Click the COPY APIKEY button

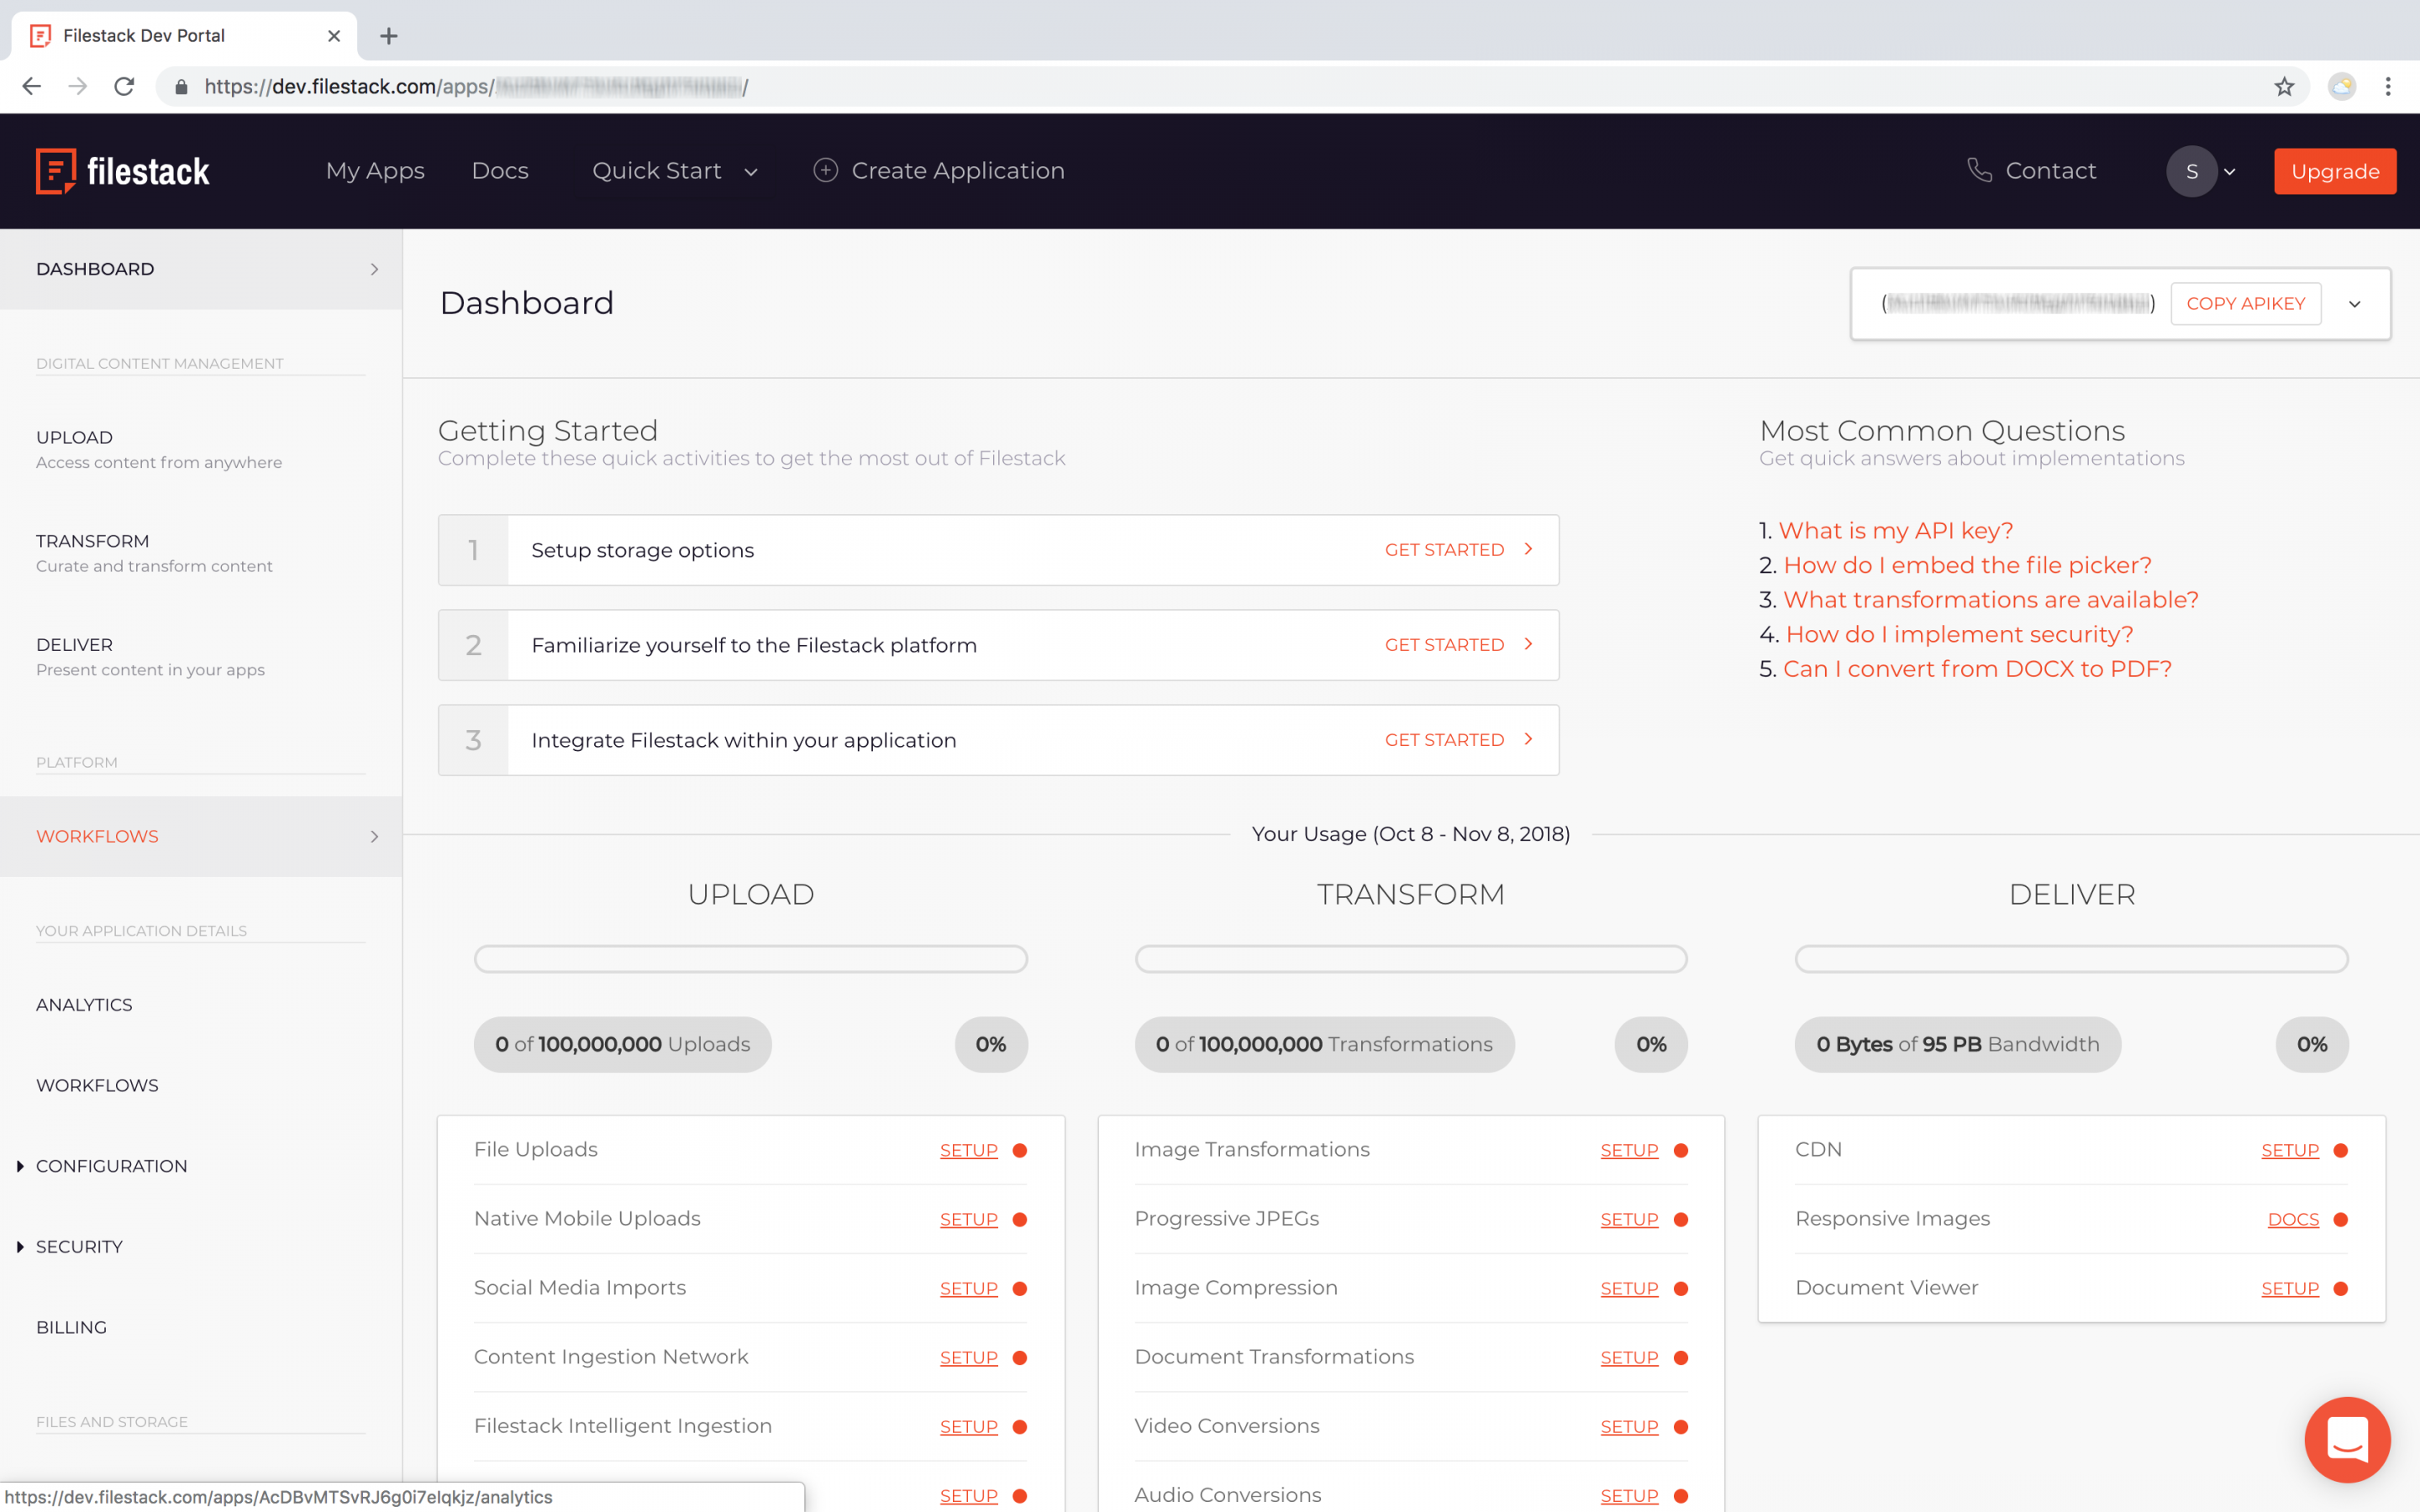coord(2245,303)
